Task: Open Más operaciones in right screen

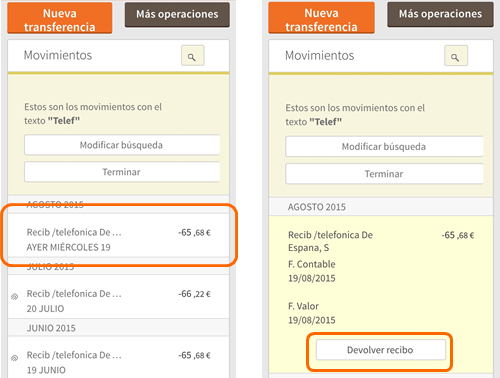Action: coord(440,14)
